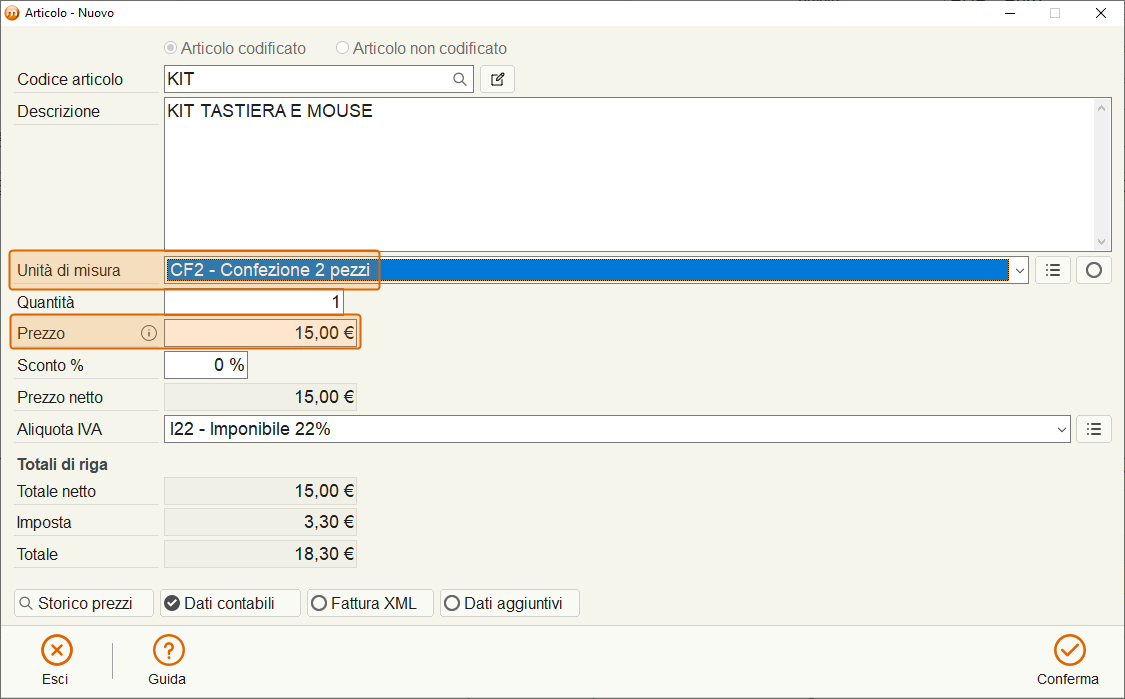Click the info icon beside Prezzo
This screenshot has width=1125, height=699.
[149, 333]
